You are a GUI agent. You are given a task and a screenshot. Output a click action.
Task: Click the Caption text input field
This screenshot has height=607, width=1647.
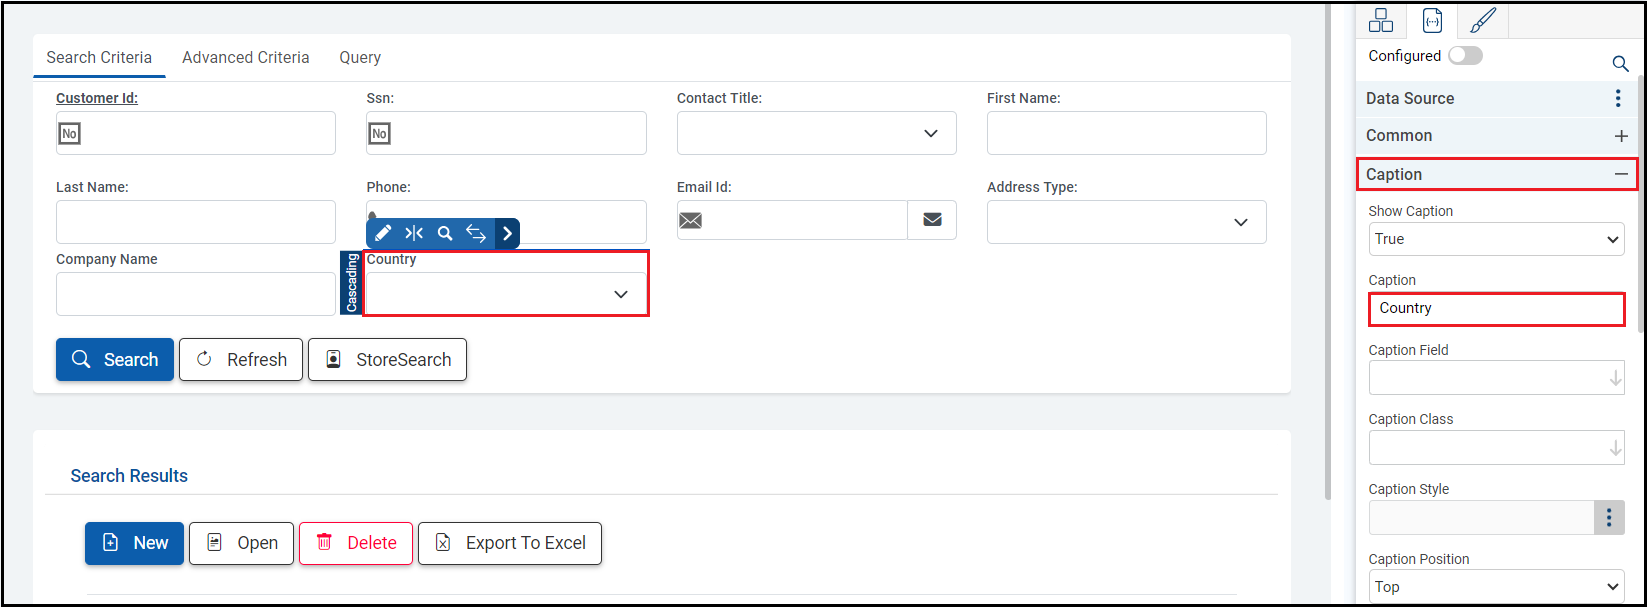point(1496,308)
